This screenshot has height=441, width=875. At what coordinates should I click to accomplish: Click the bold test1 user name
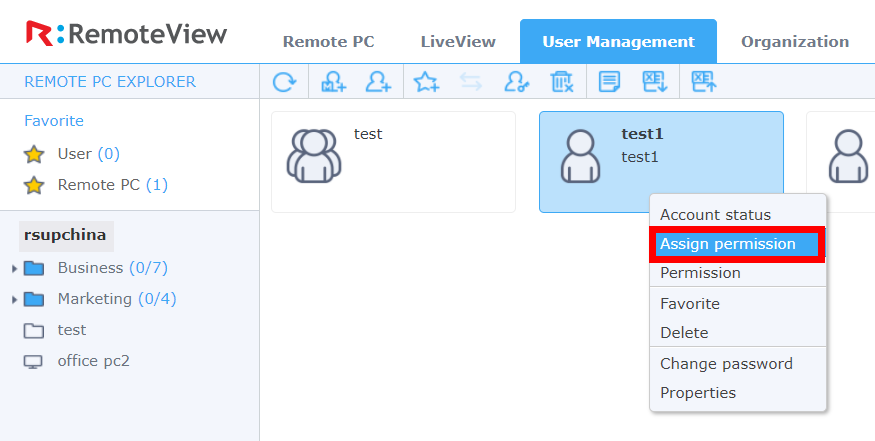(642, 134)
